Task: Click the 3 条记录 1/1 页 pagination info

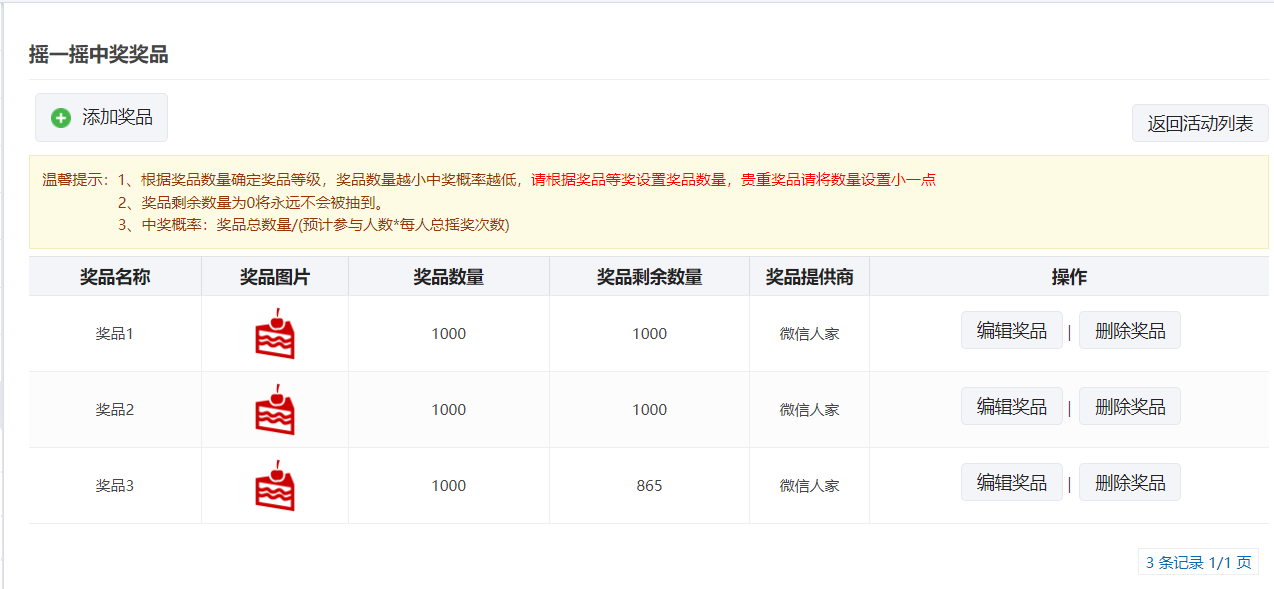Action: point(1198,562)
